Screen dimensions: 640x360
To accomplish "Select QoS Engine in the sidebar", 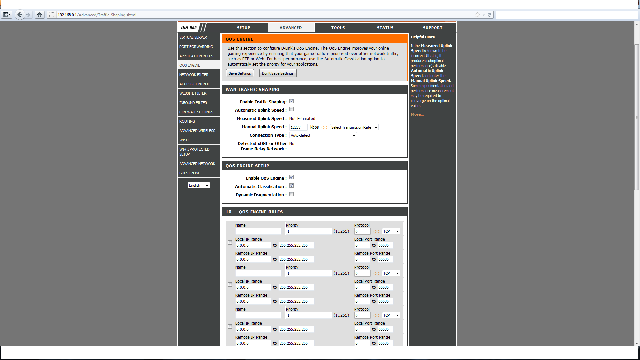I will [x=199, y=65].
